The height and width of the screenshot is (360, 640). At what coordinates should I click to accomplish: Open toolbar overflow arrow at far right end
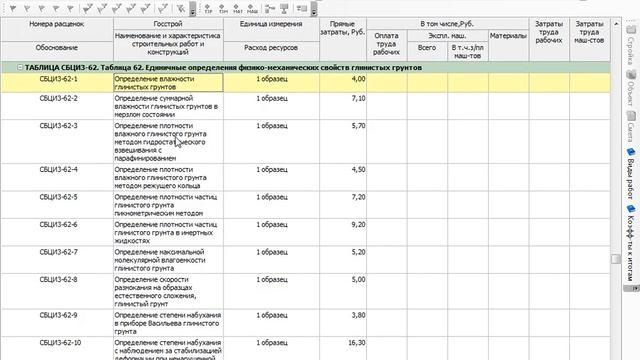tap(313, 9)
